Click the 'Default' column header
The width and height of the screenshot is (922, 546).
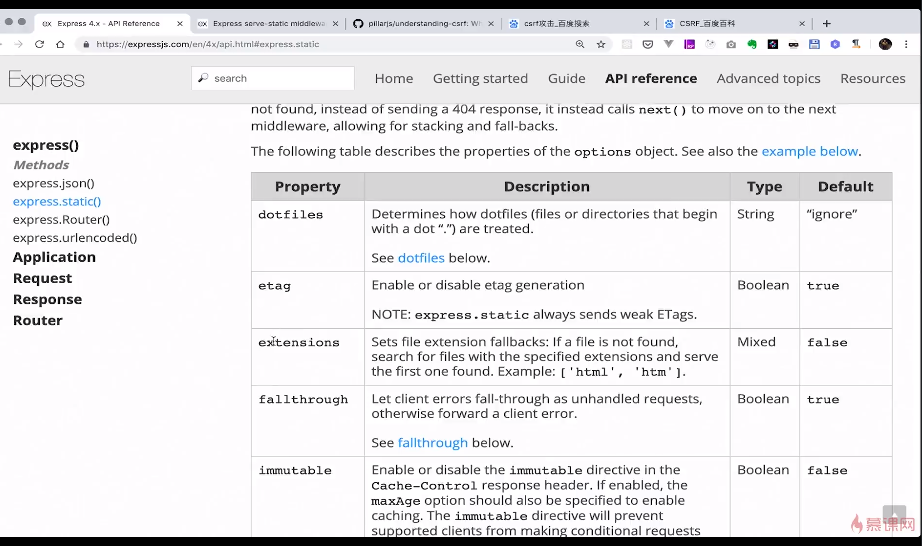[846, 187]
